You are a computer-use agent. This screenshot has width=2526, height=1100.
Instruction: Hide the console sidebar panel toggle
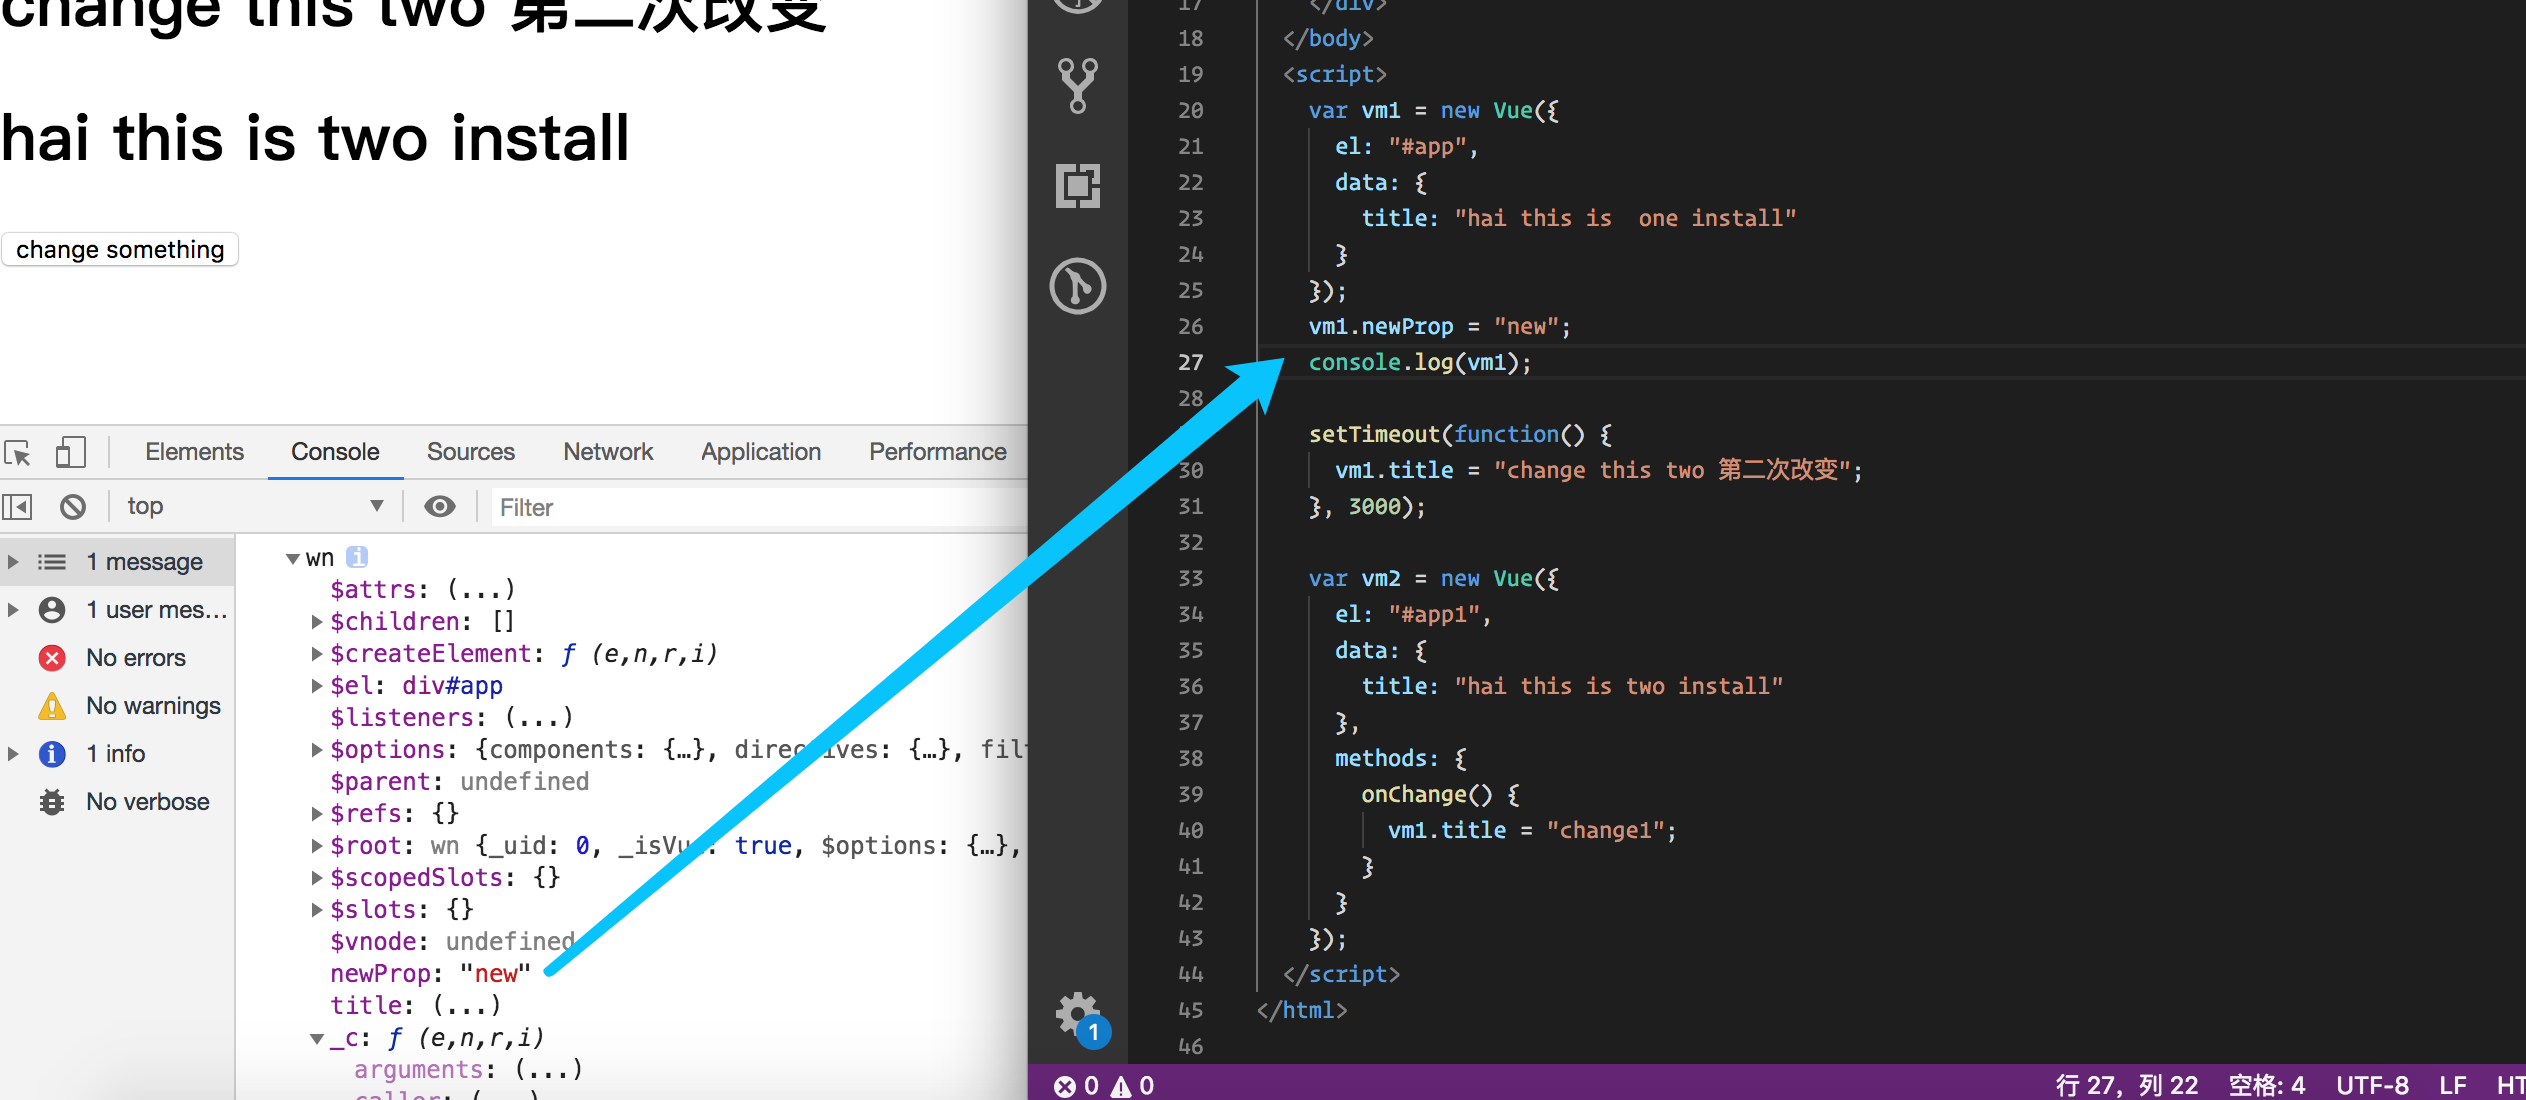click(x=18, y=507)
